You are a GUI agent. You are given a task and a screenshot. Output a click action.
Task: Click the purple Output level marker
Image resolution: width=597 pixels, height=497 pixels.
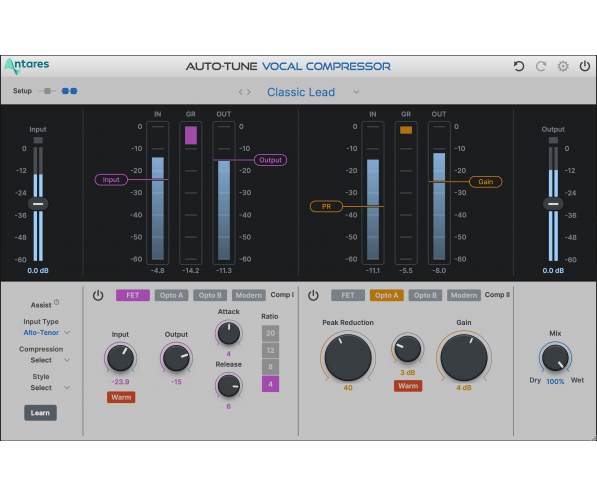pos(270,160)
